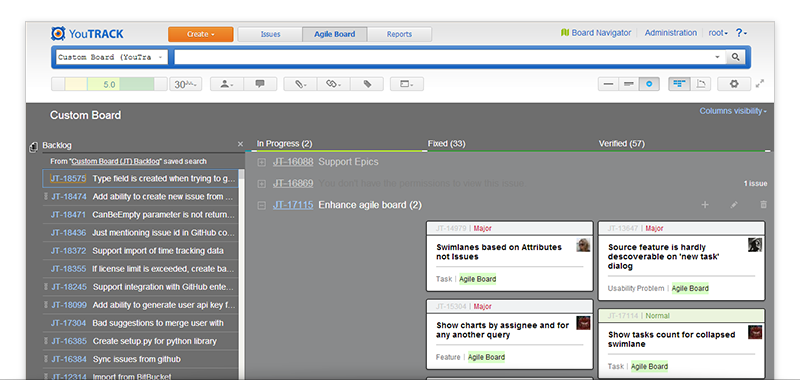Open the link issues chain icon
The height and width of the screenshot is (380, 800).
334,84
